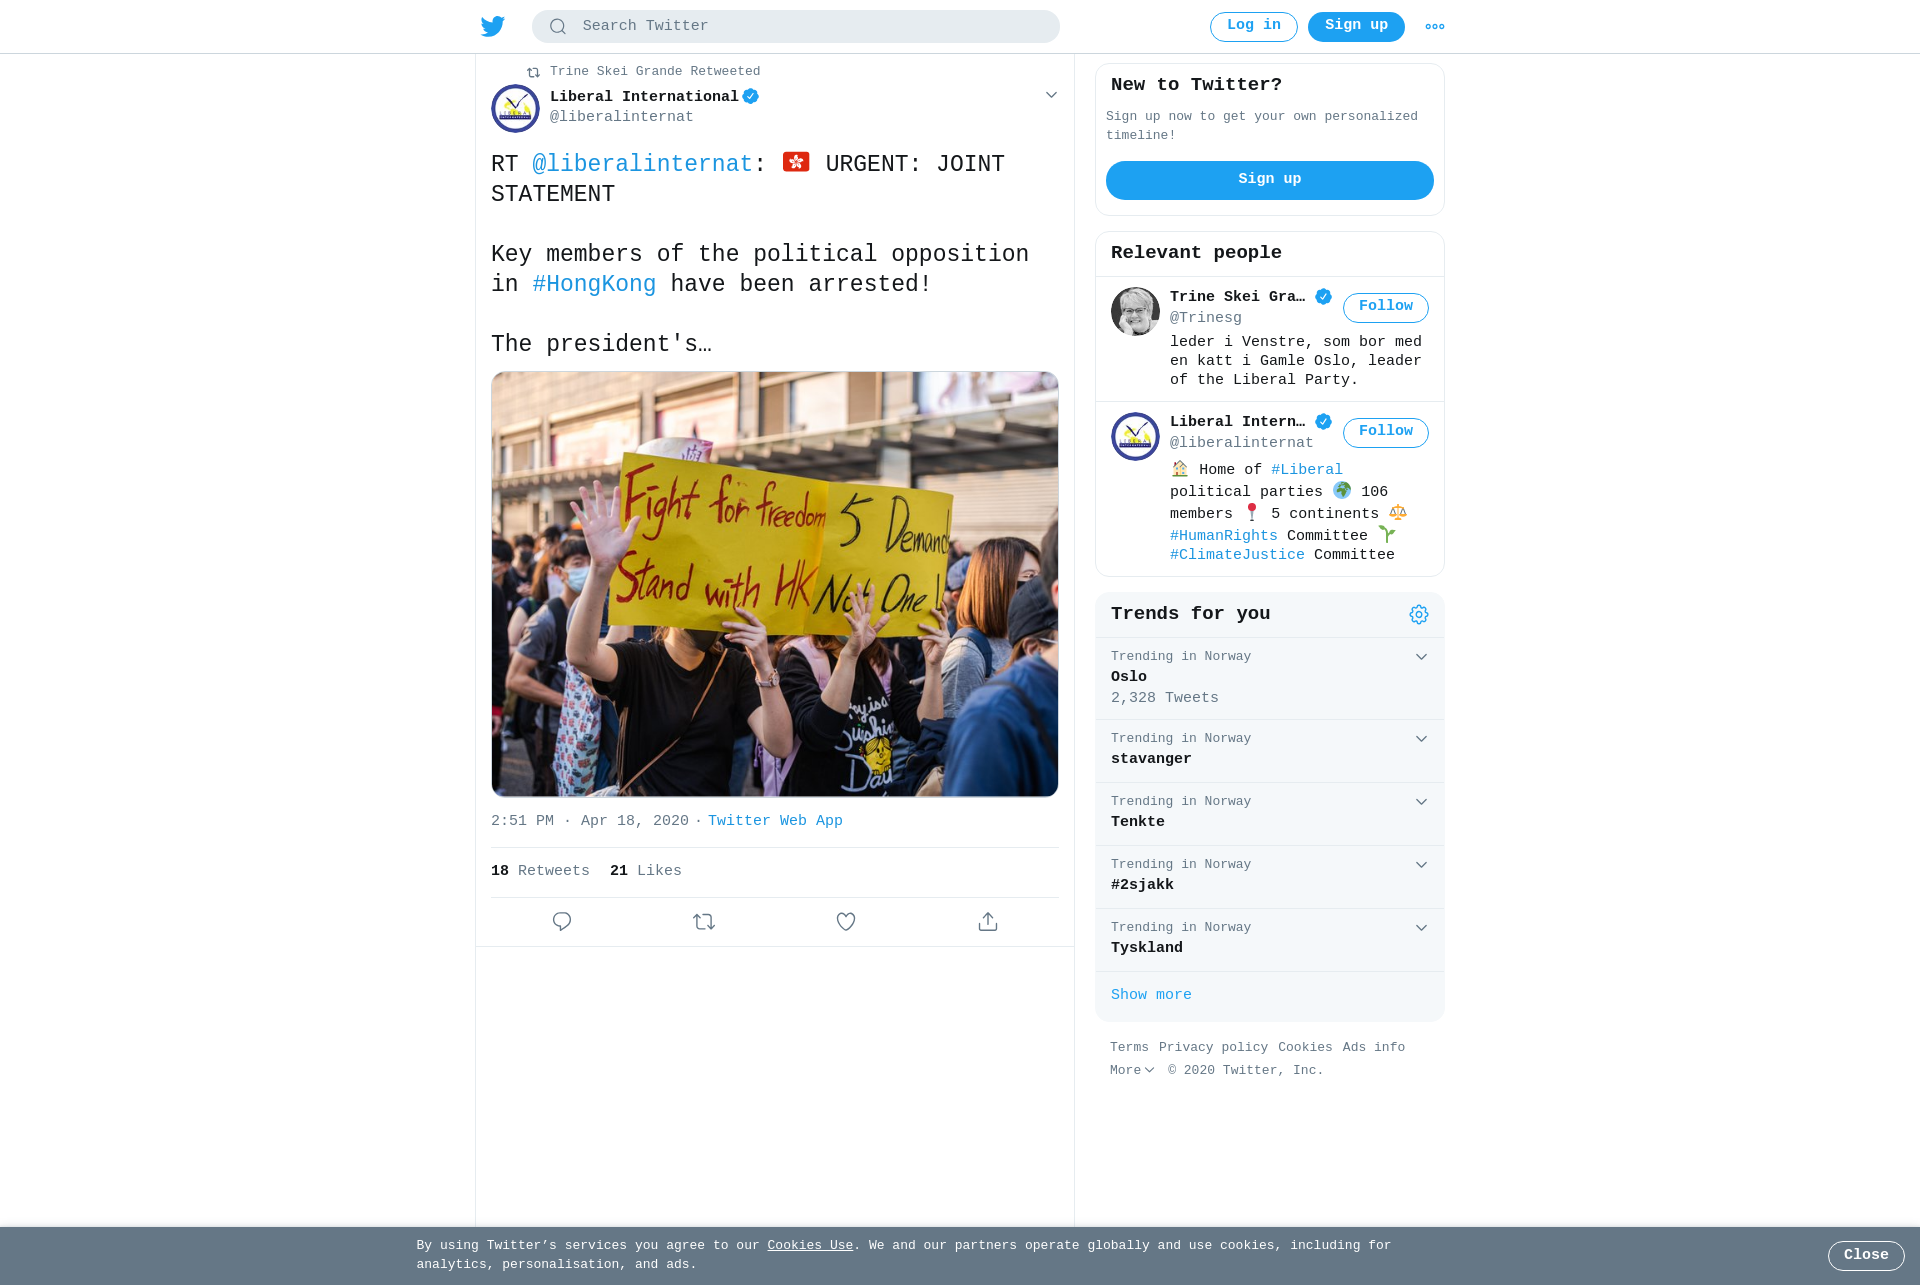Close the cookies notice banner
The image size is (1920, 1285).
1866,1255
